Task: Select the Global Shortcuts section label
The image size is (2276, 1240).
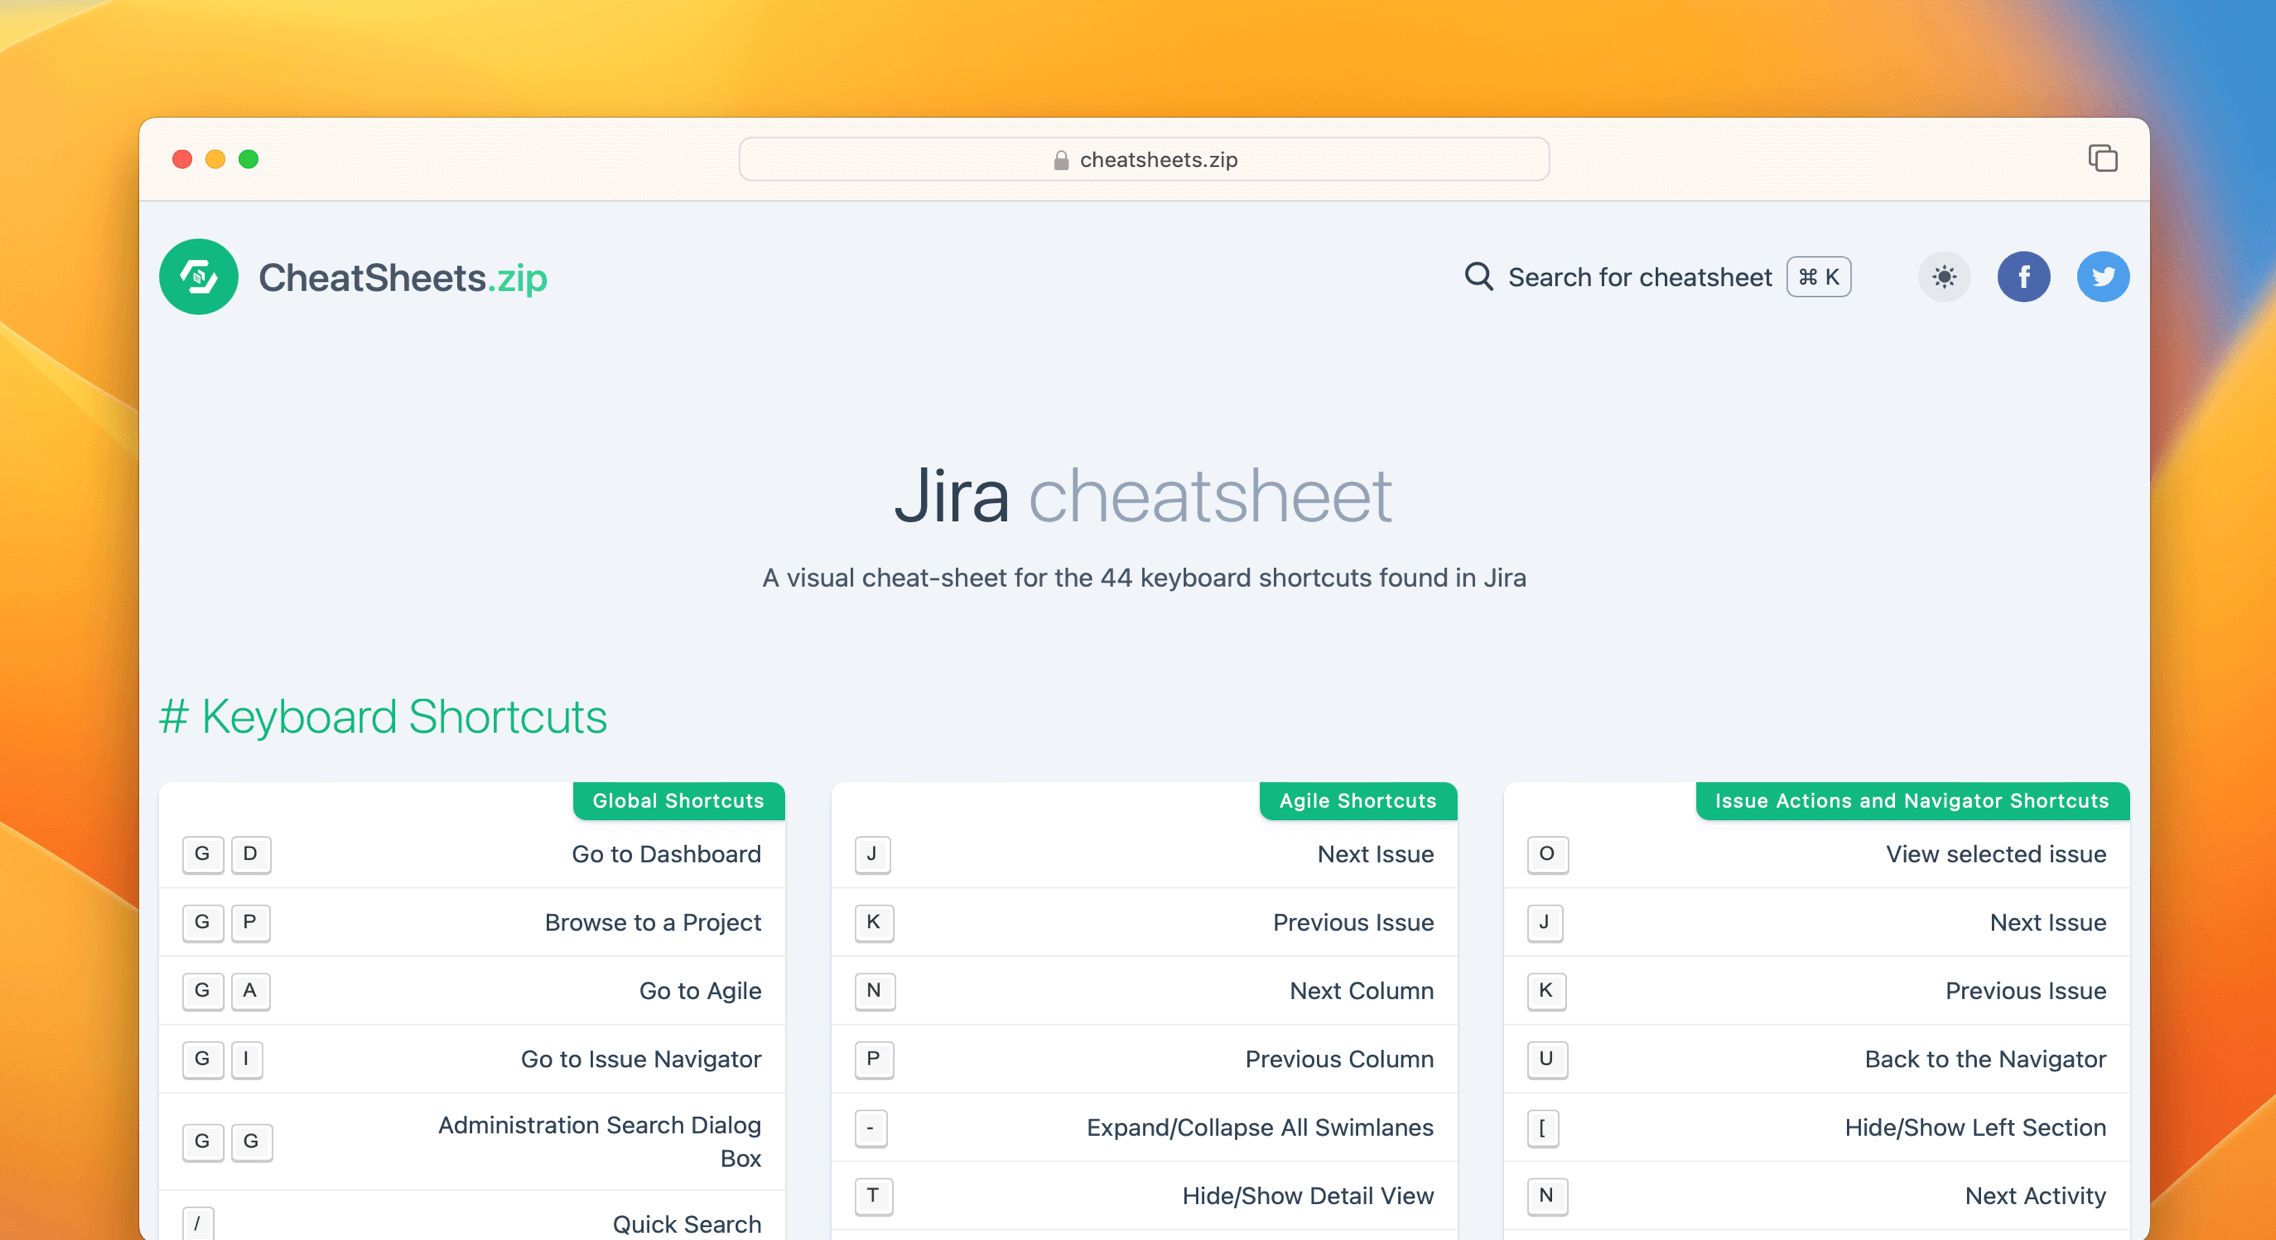Action: (x=678, y=801)
